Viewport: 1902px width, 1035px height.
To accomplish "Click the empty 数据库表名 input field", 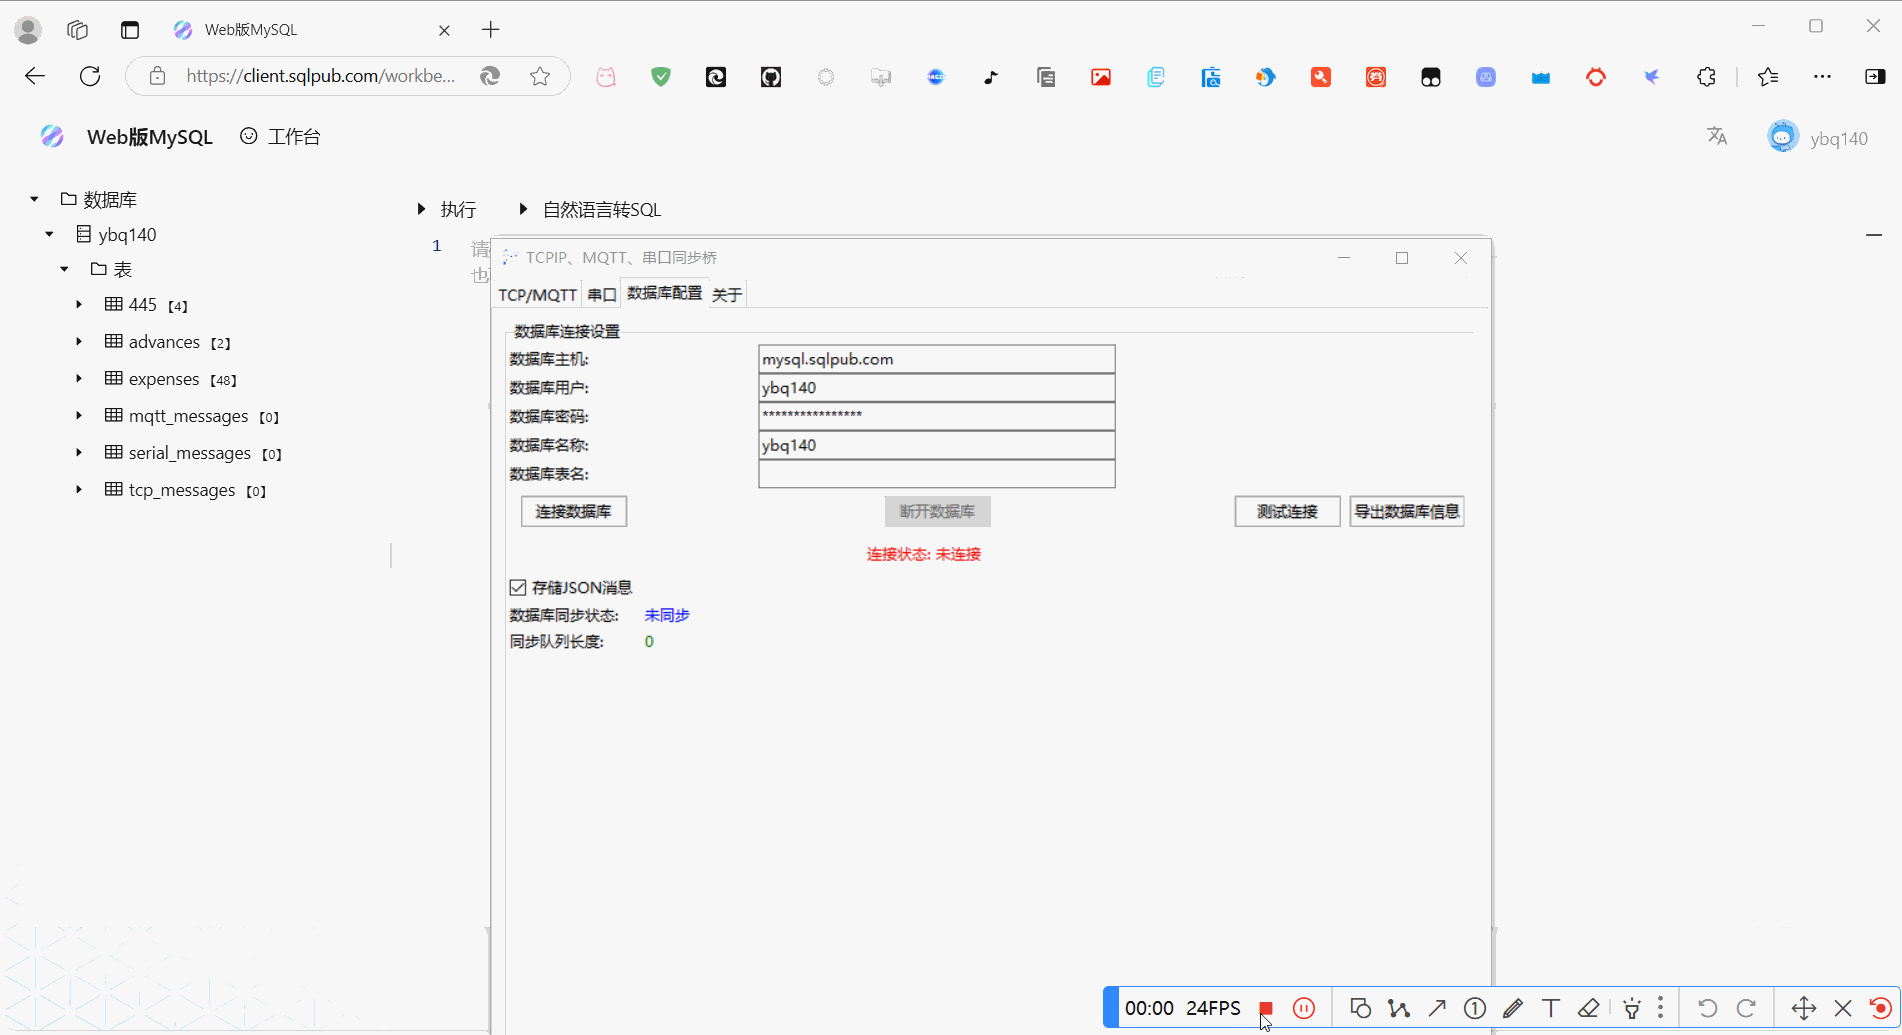I will (x=937, y=474).
